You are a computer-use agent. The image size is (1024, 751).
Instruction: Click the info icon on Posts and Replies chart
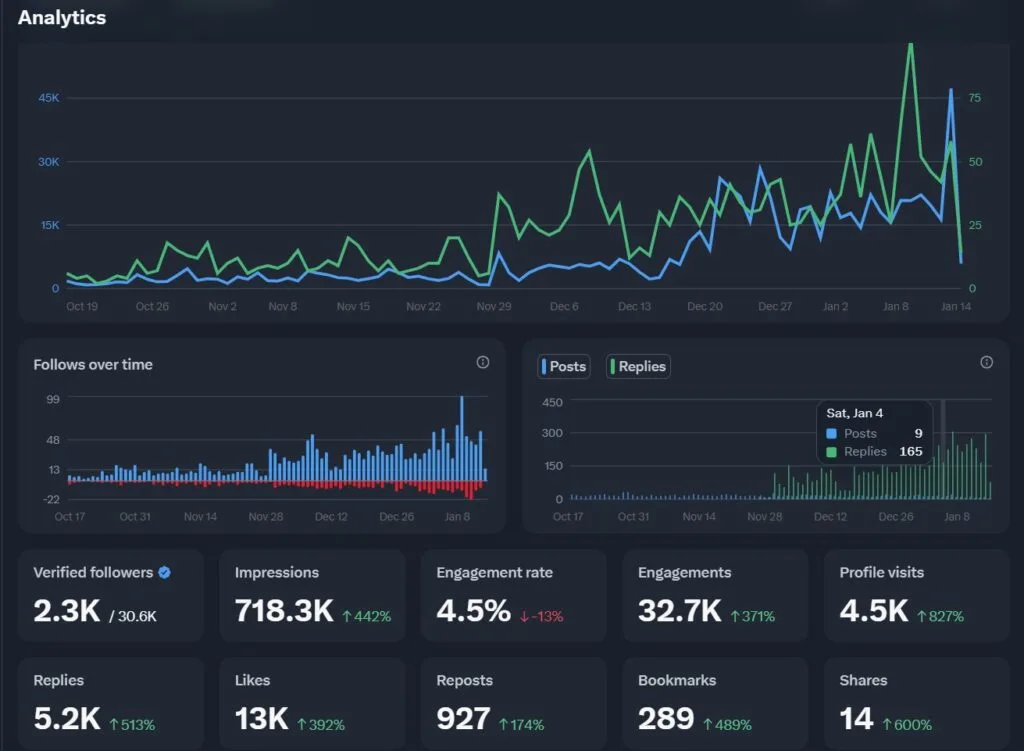tap(987, 363)
